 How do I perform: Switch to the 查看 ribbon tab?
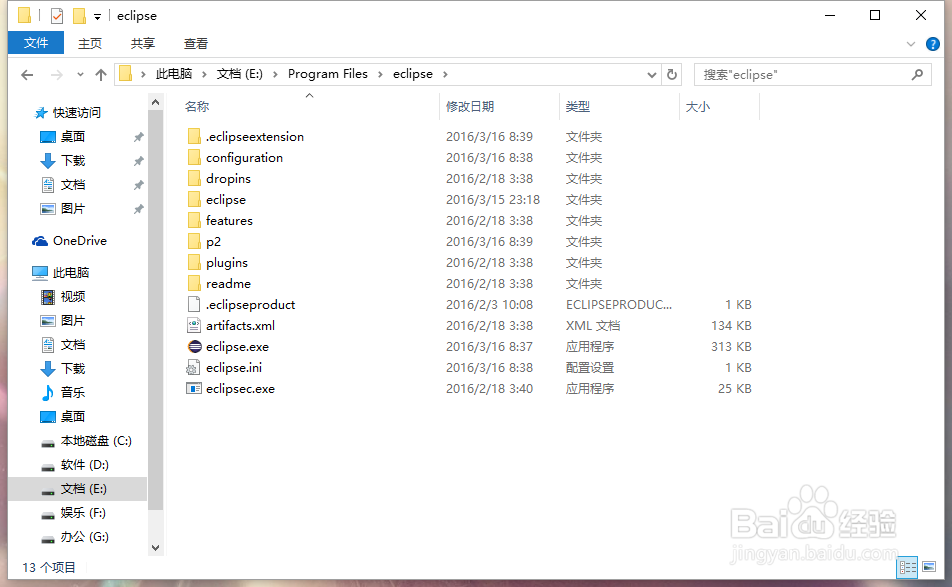pyautogui.click(x=195, y=43)
